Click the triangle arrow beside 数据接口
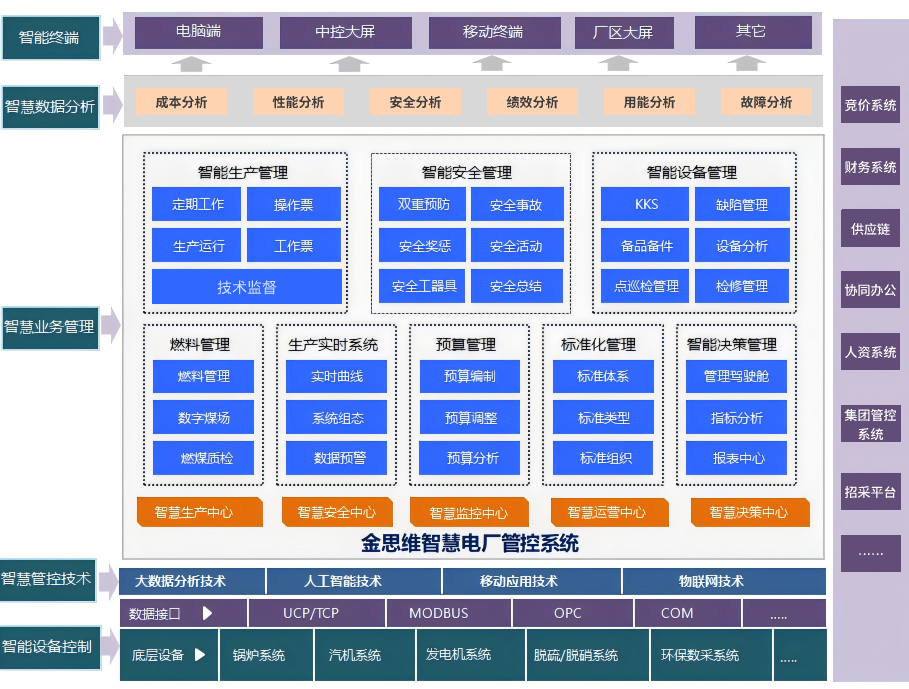Image resolution: width=909 pixels, height=689 pixels. click(207, 613)
